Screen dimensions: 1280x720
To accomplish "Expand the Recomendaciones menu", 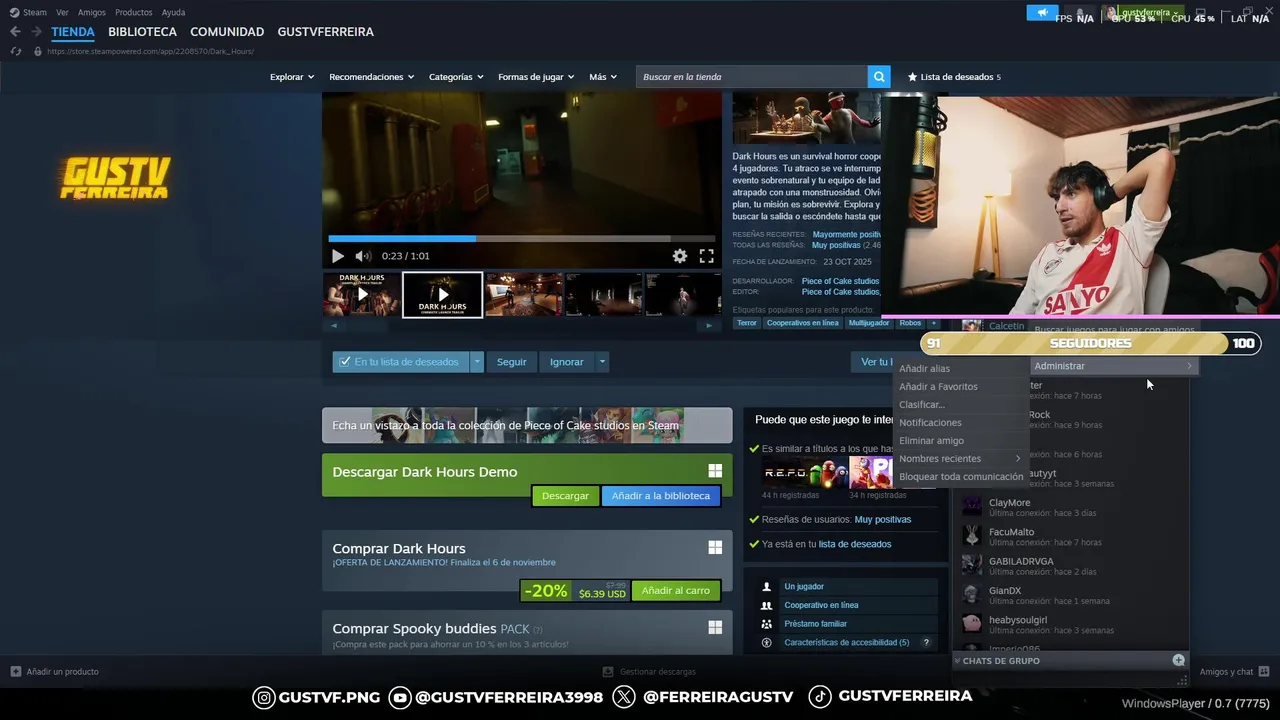I will [x=372, y=77].
